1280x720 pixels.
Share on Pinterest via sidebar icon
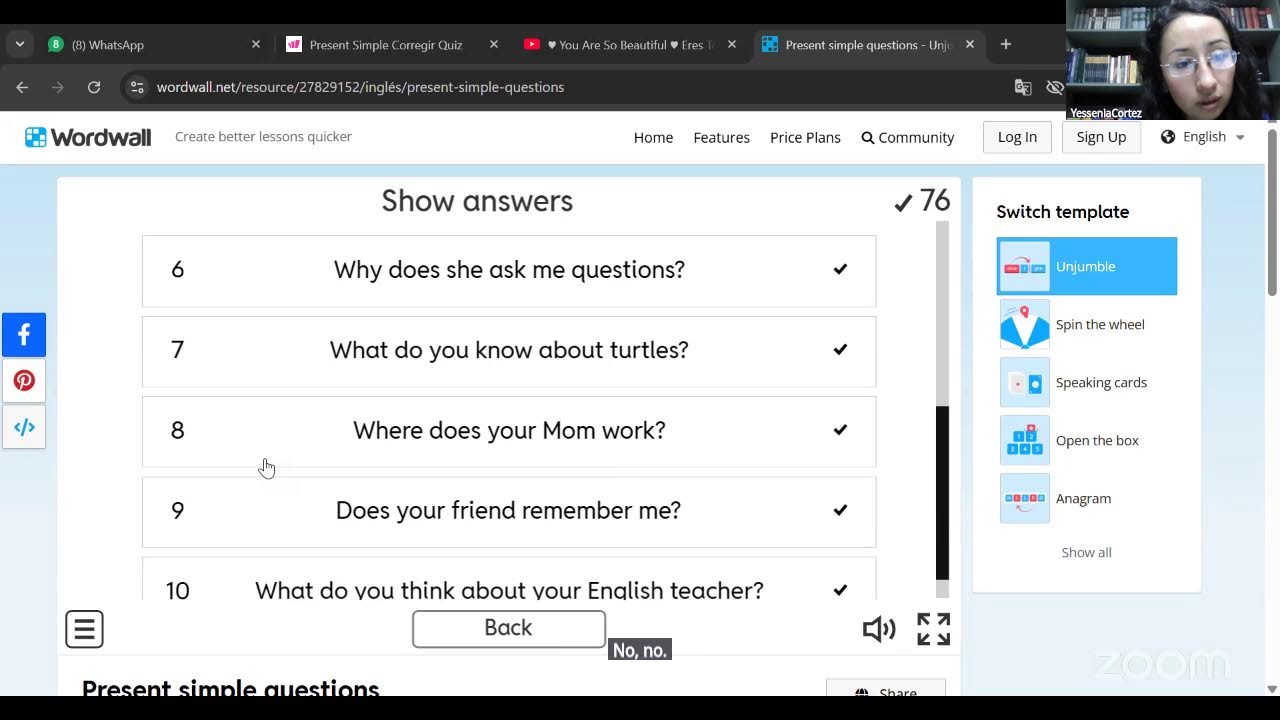[24, 380]
